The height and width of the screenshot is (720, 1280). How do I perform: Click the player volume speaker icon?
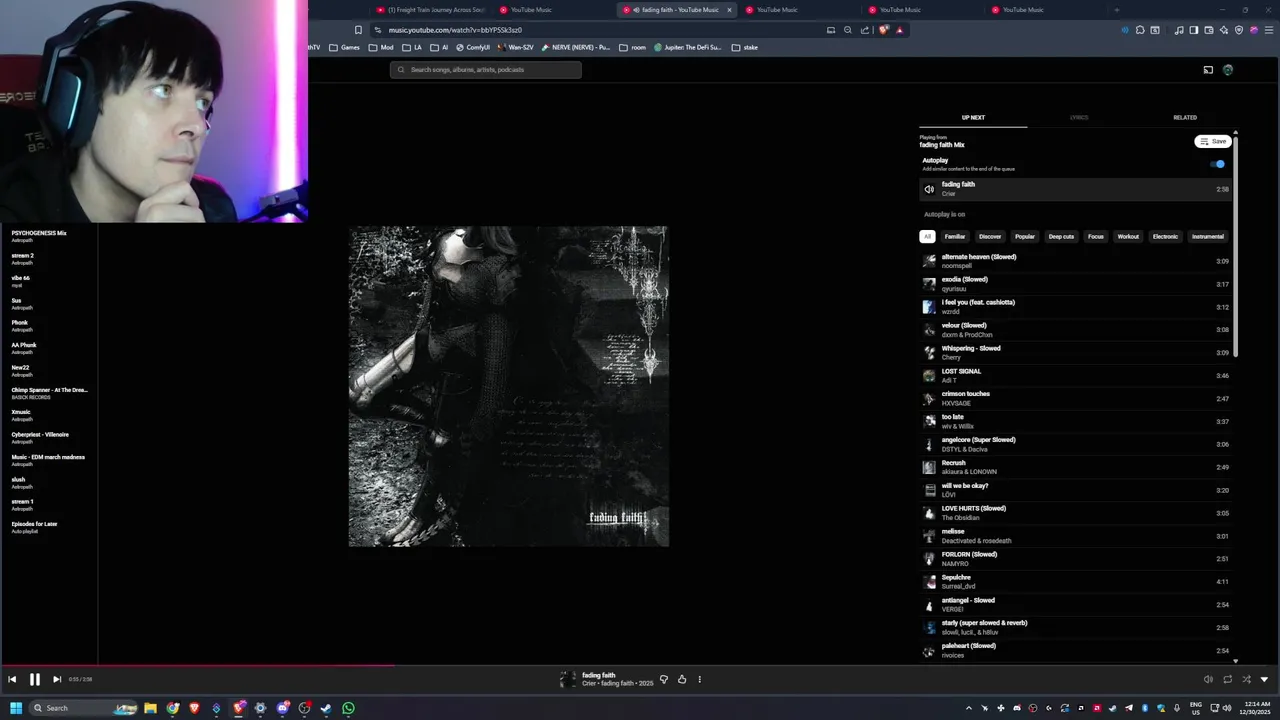click(x=1208, y=679)
